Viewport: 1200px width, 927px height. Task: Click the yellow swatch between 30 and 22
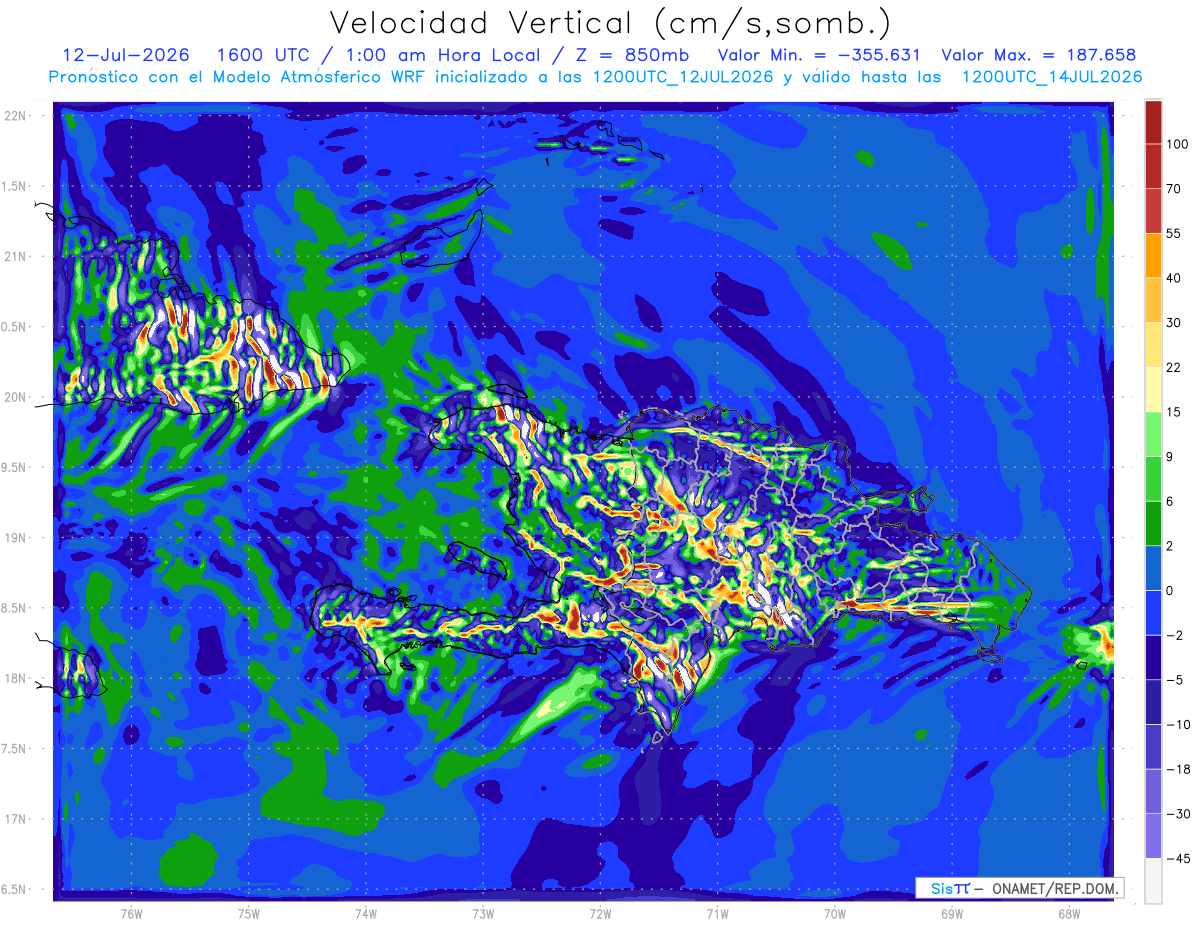click(1153, 344)
